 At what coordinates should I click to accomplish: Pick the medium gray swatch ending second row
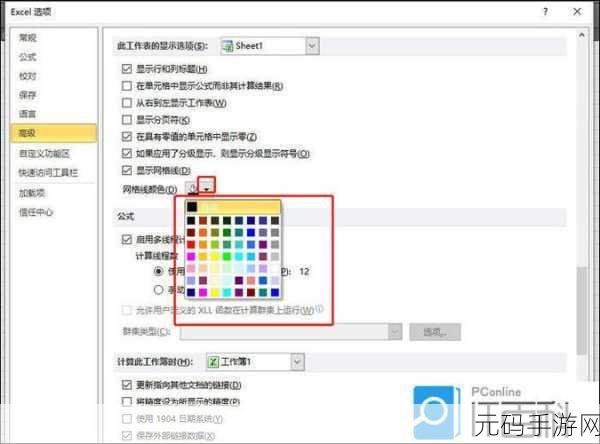click(275, 232)
